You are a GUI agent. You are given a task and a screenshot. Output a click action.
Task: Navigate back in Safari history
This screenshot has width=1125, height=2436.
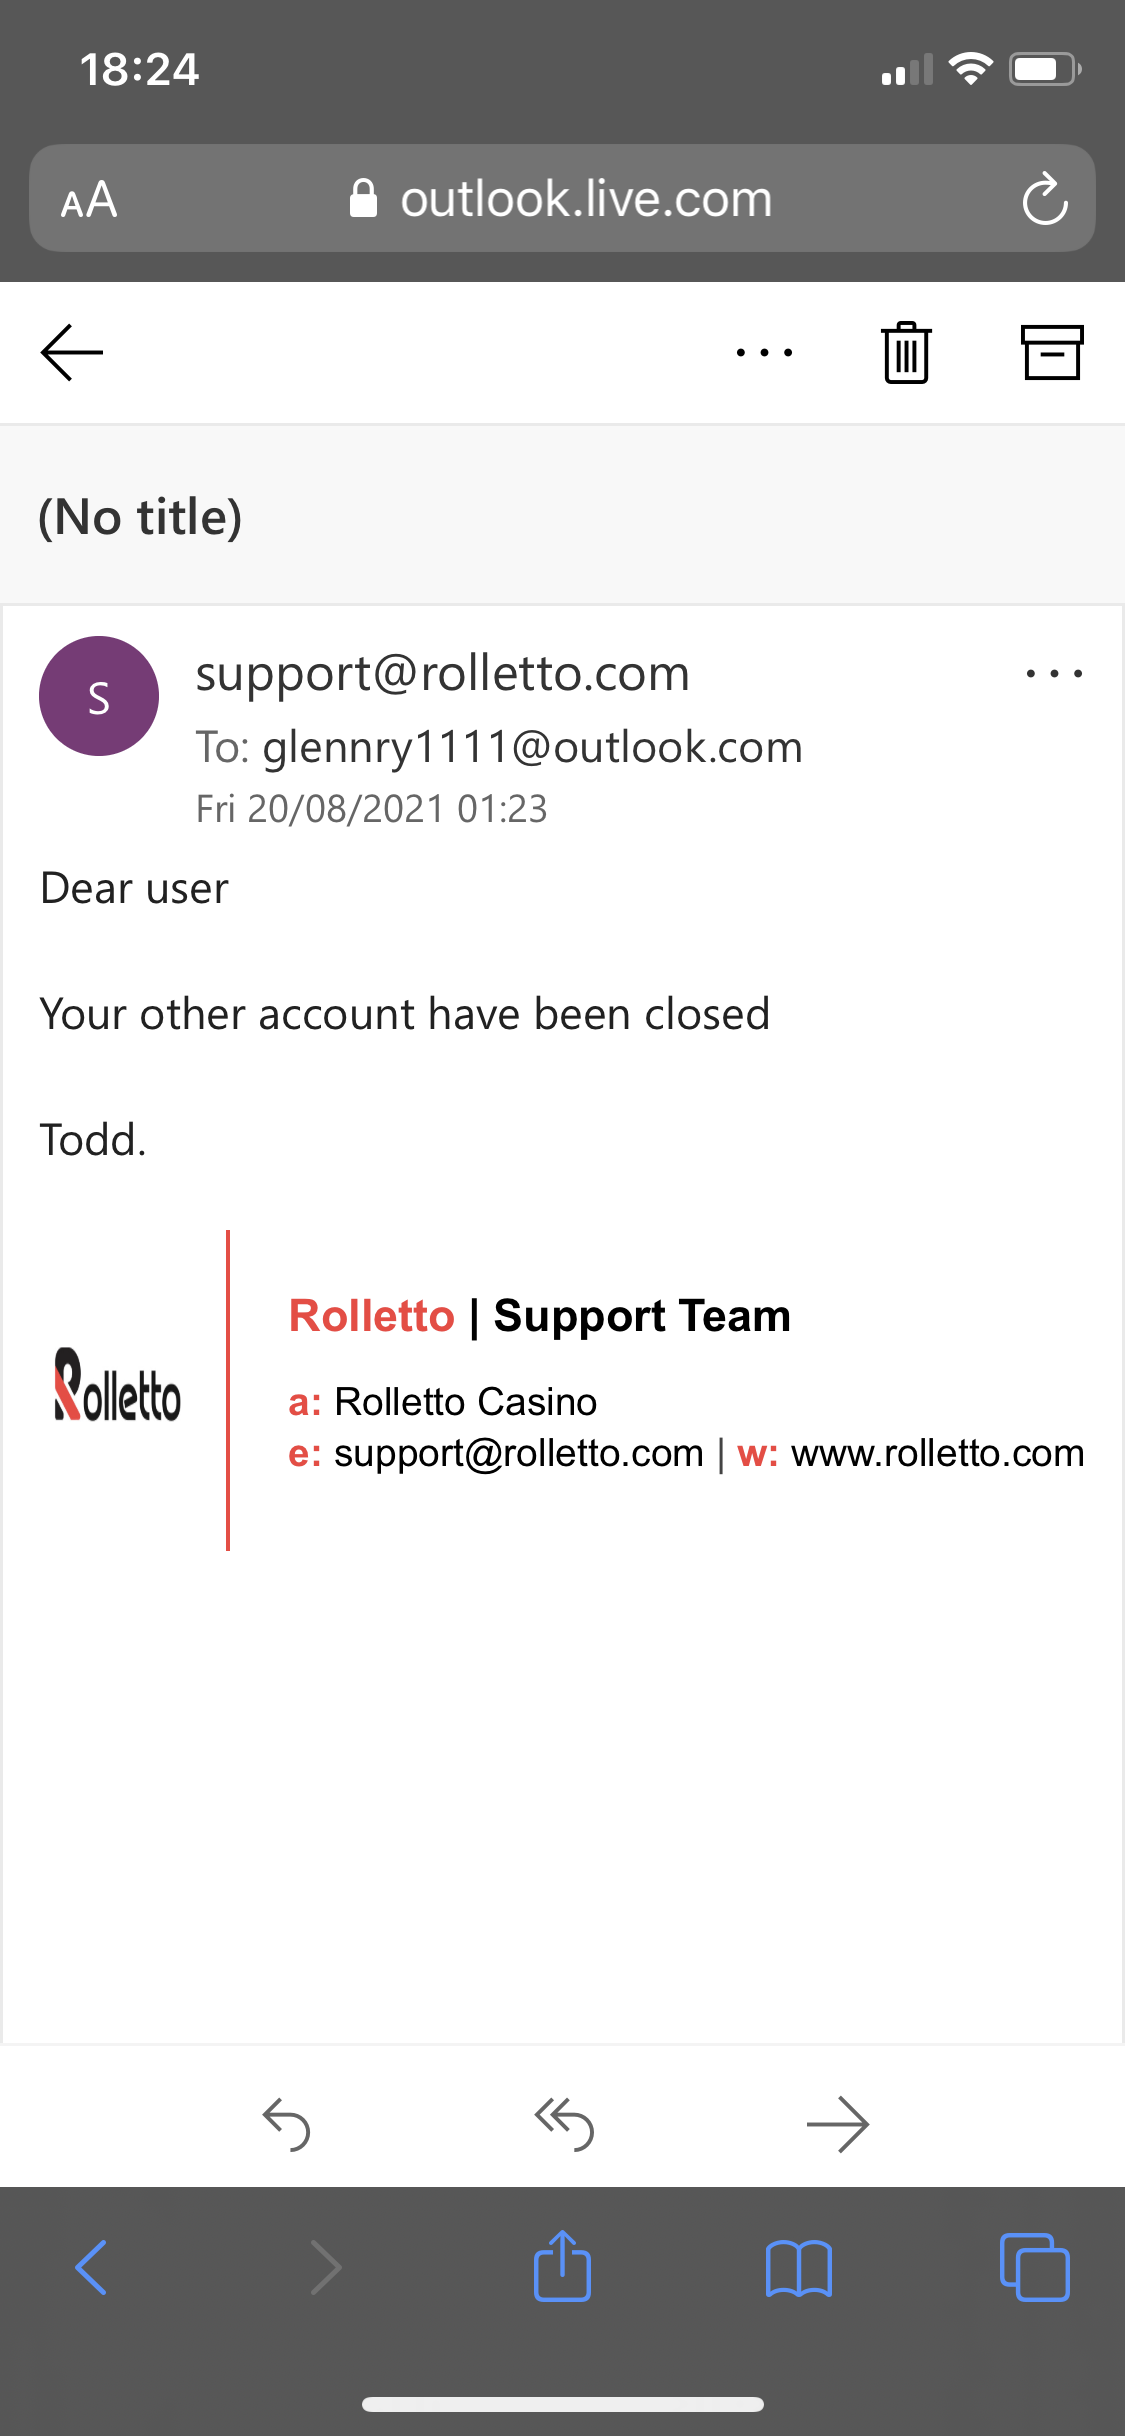click(91, 2267)
